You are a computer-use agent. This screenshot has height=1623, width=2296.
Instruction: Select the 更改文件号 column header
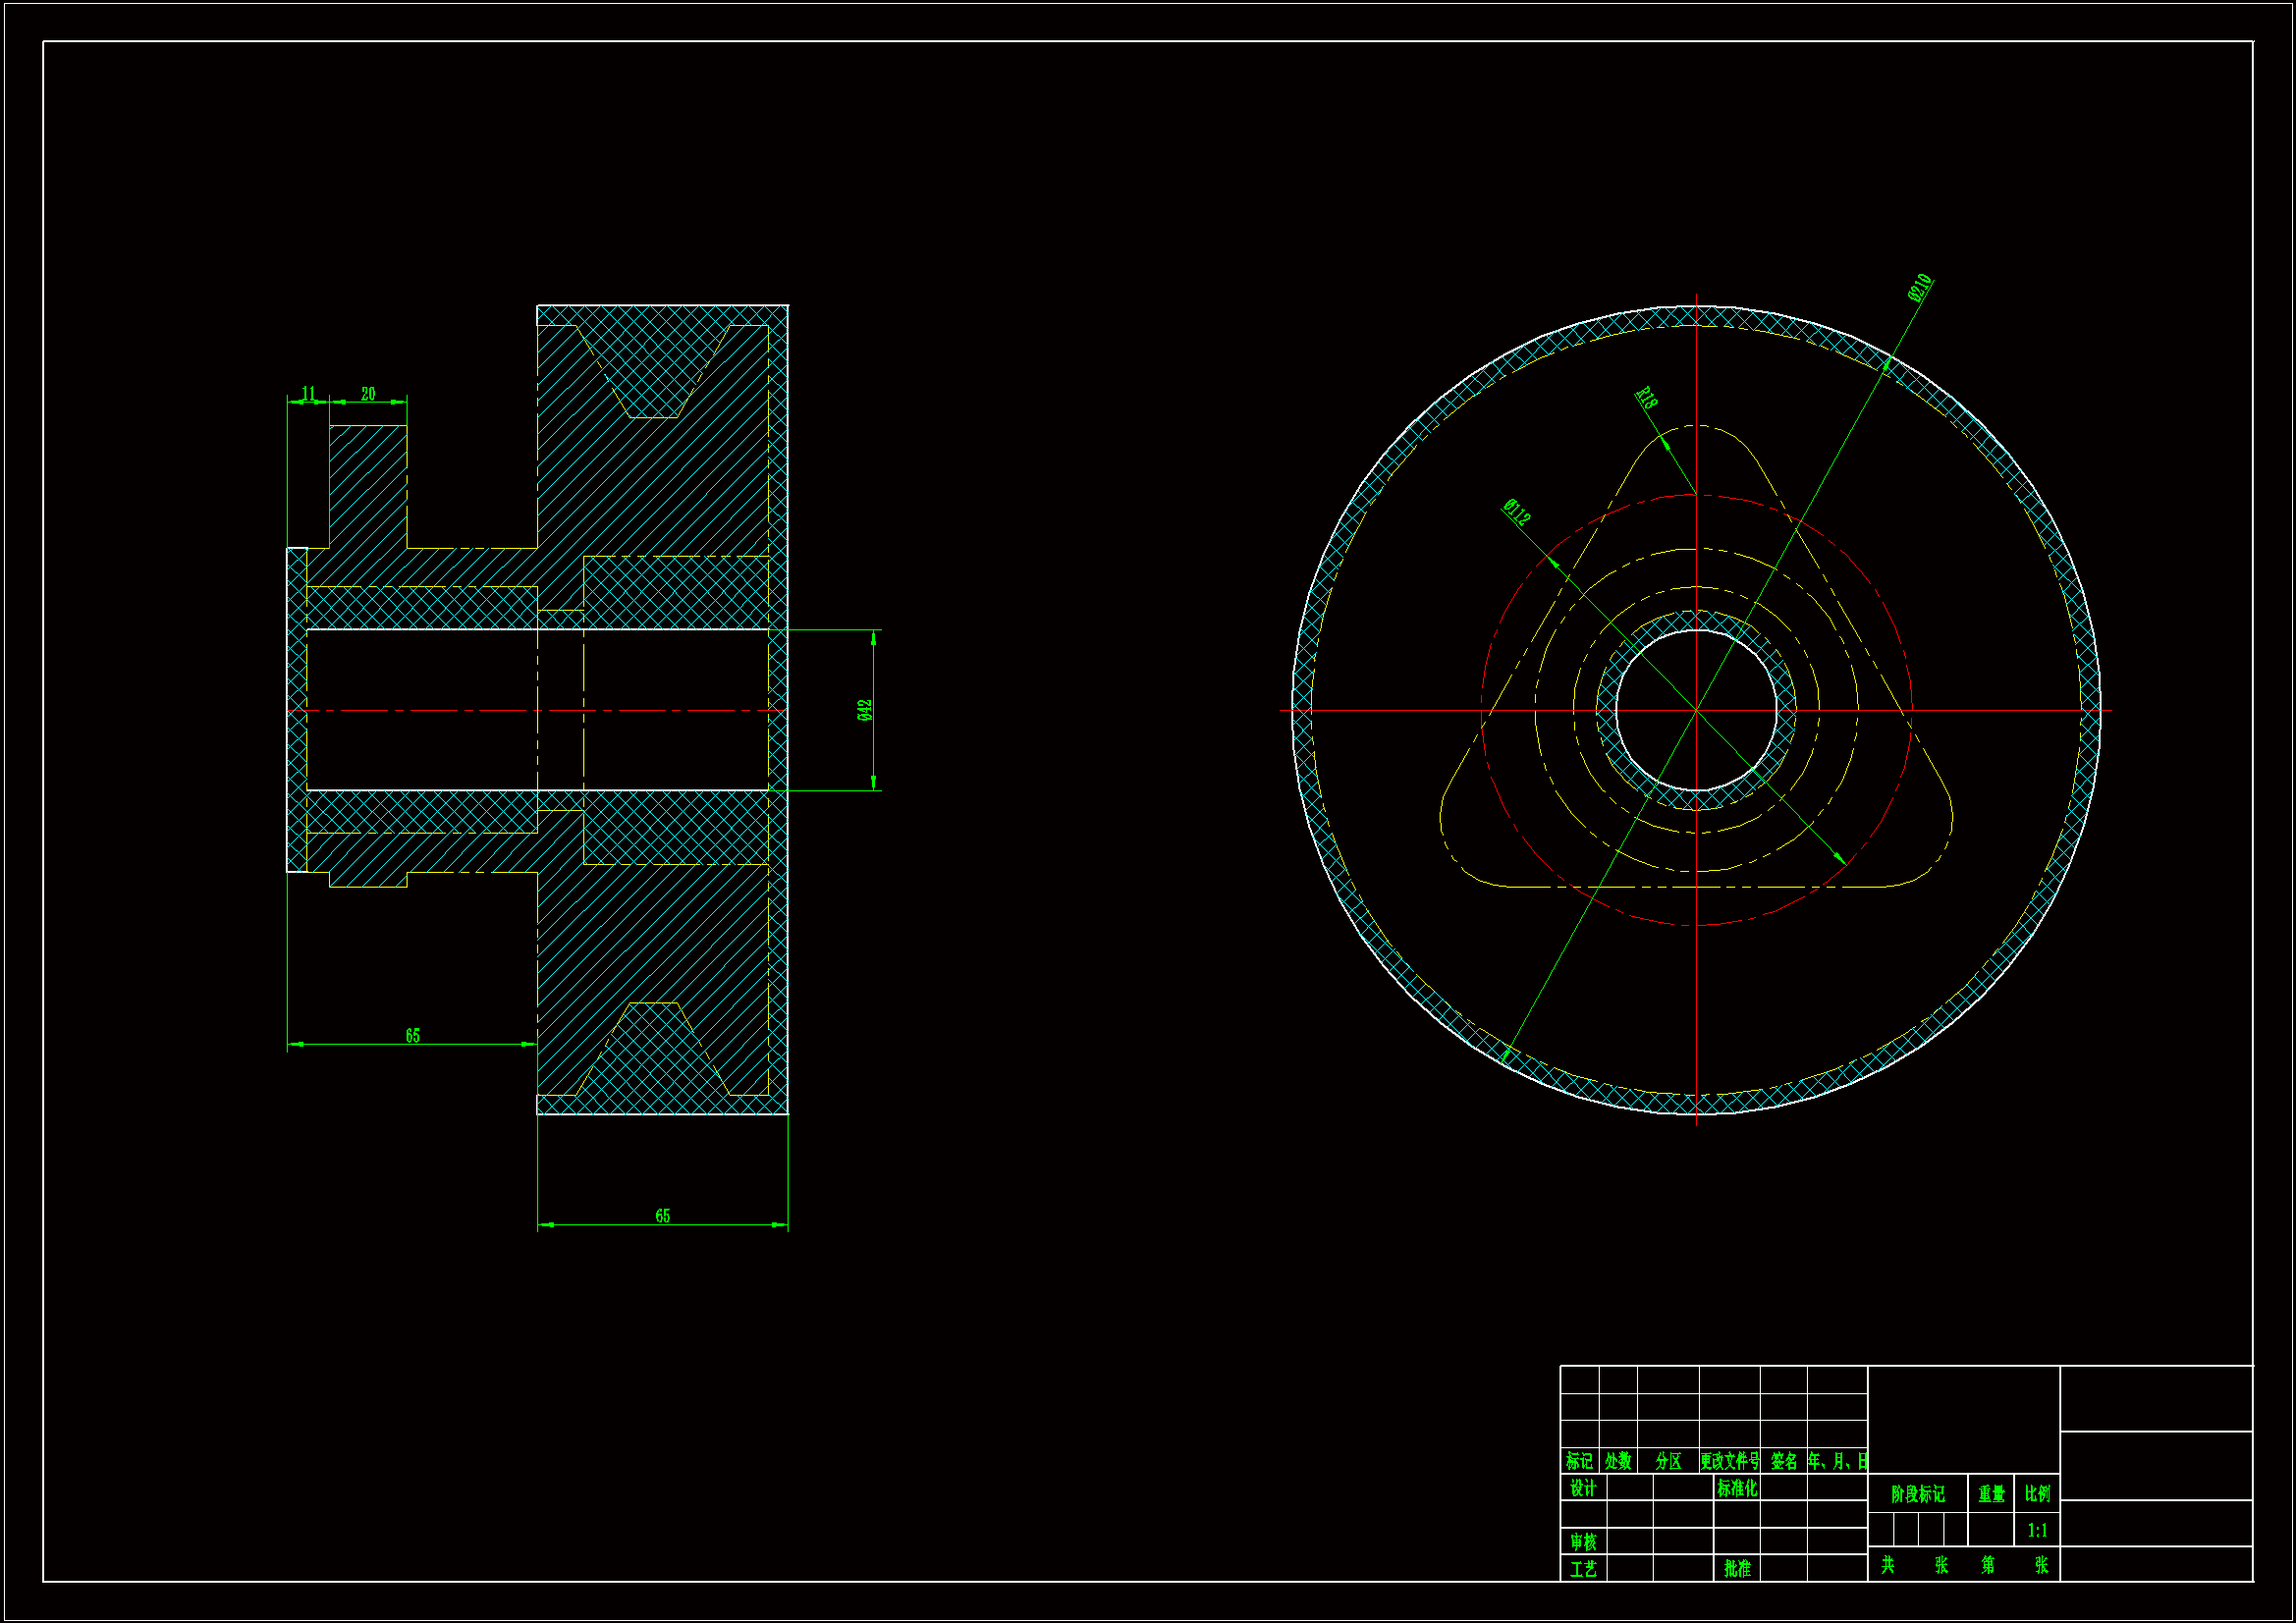click(x=1729, y=1460)
